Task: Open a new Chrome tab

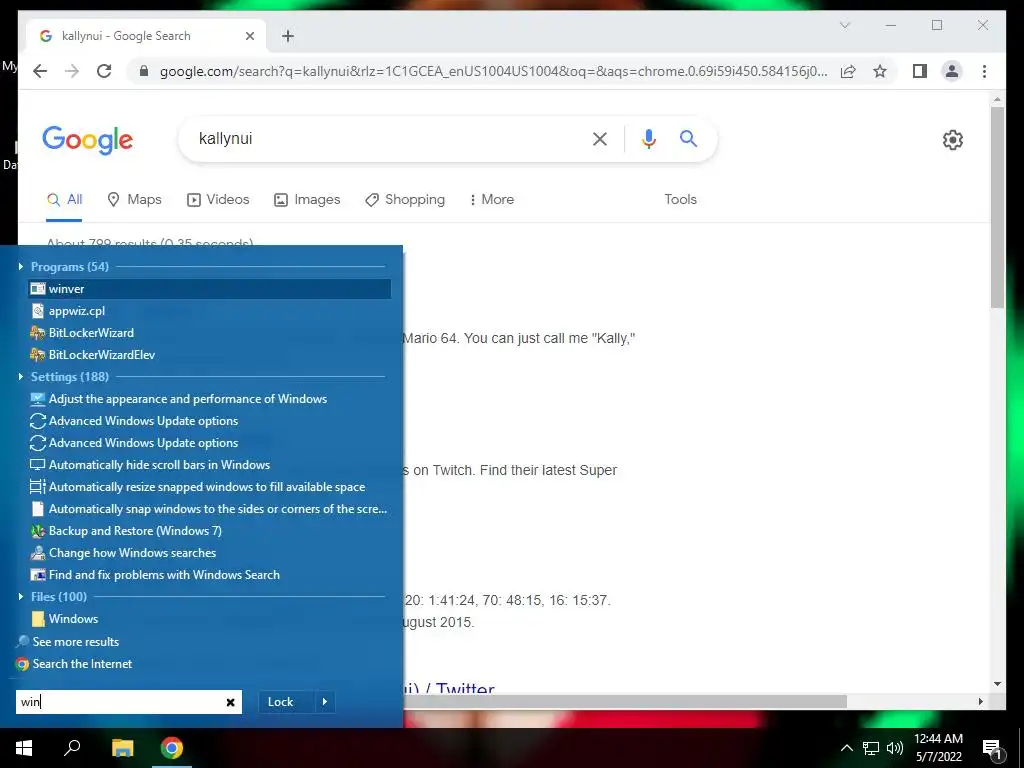Action: 288,36
